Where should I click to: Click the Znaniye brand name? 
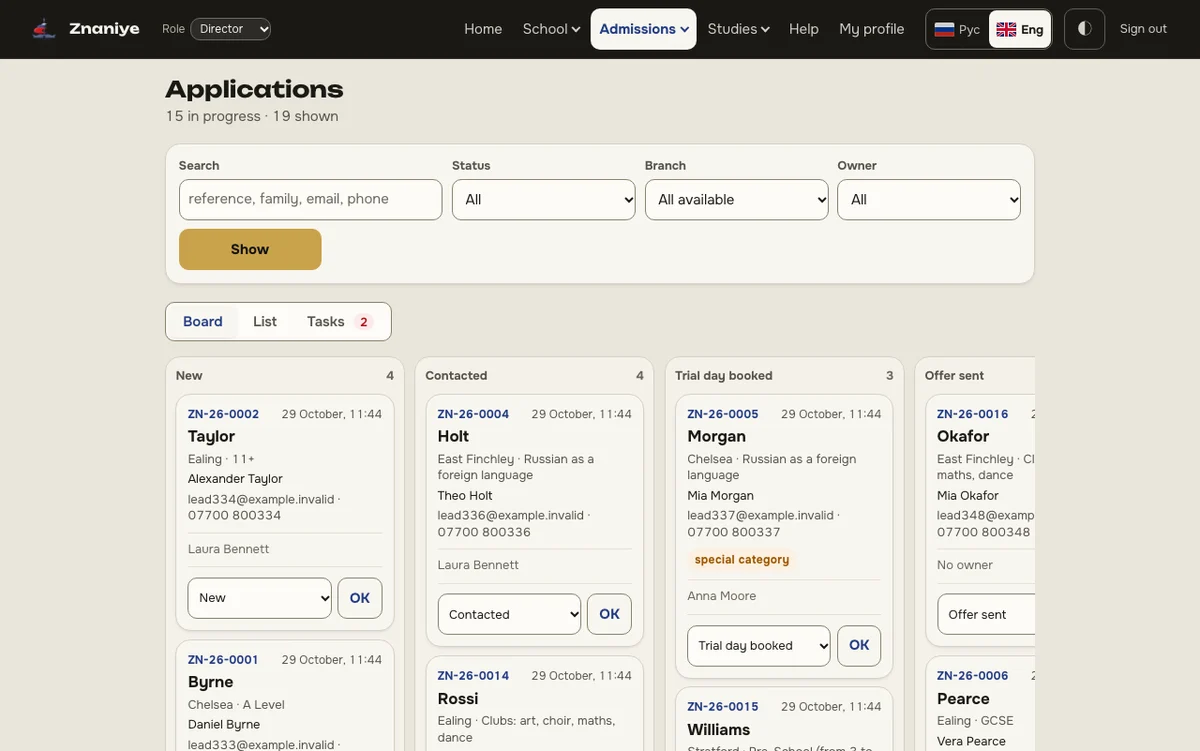[x=104, y=29]
